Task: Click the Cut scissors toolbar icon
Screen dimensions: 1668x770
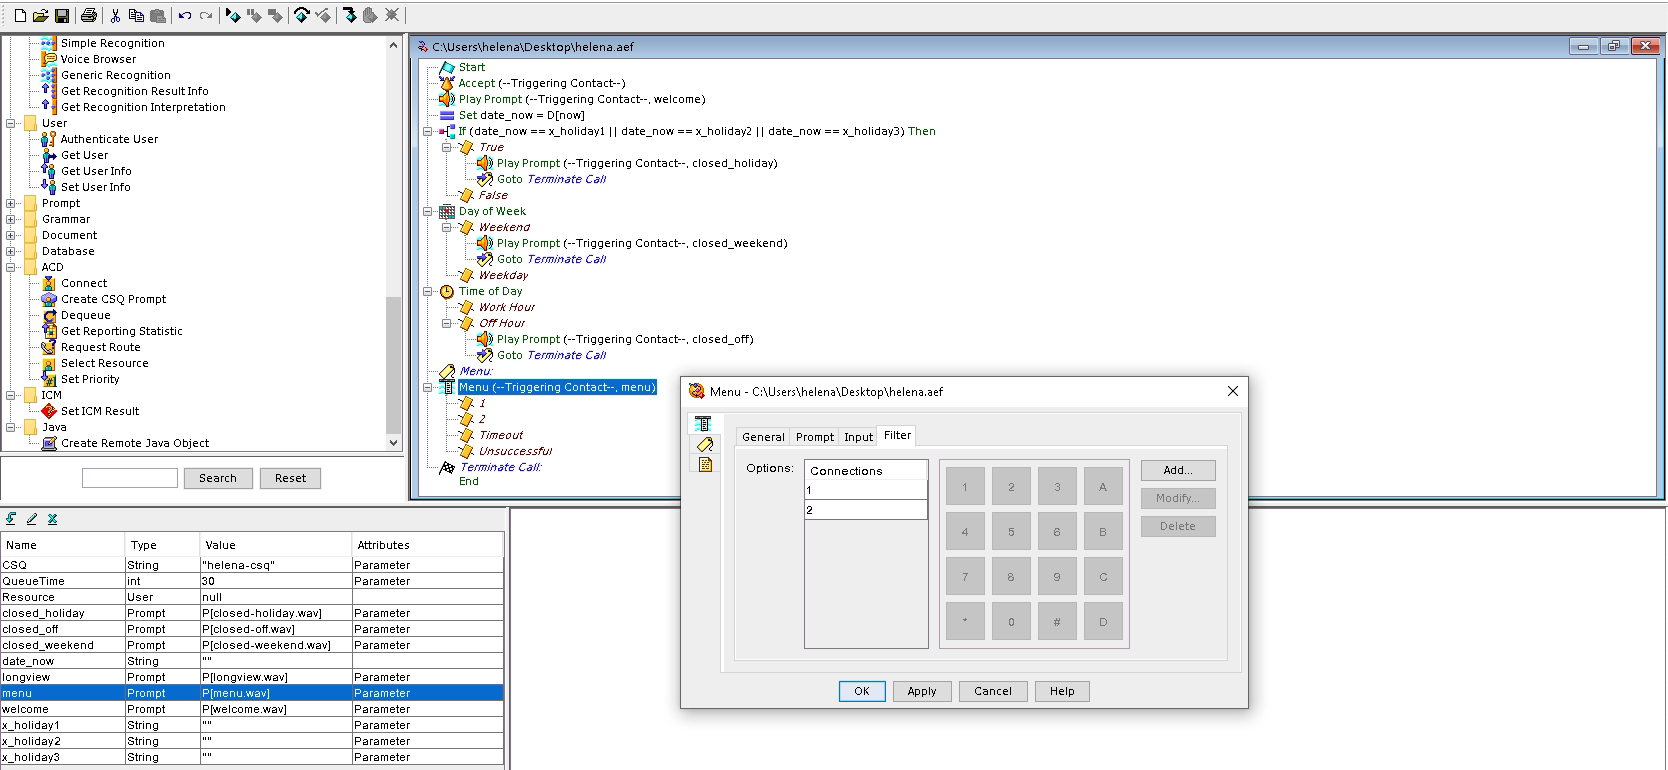Action: click(x=115, y=15)
